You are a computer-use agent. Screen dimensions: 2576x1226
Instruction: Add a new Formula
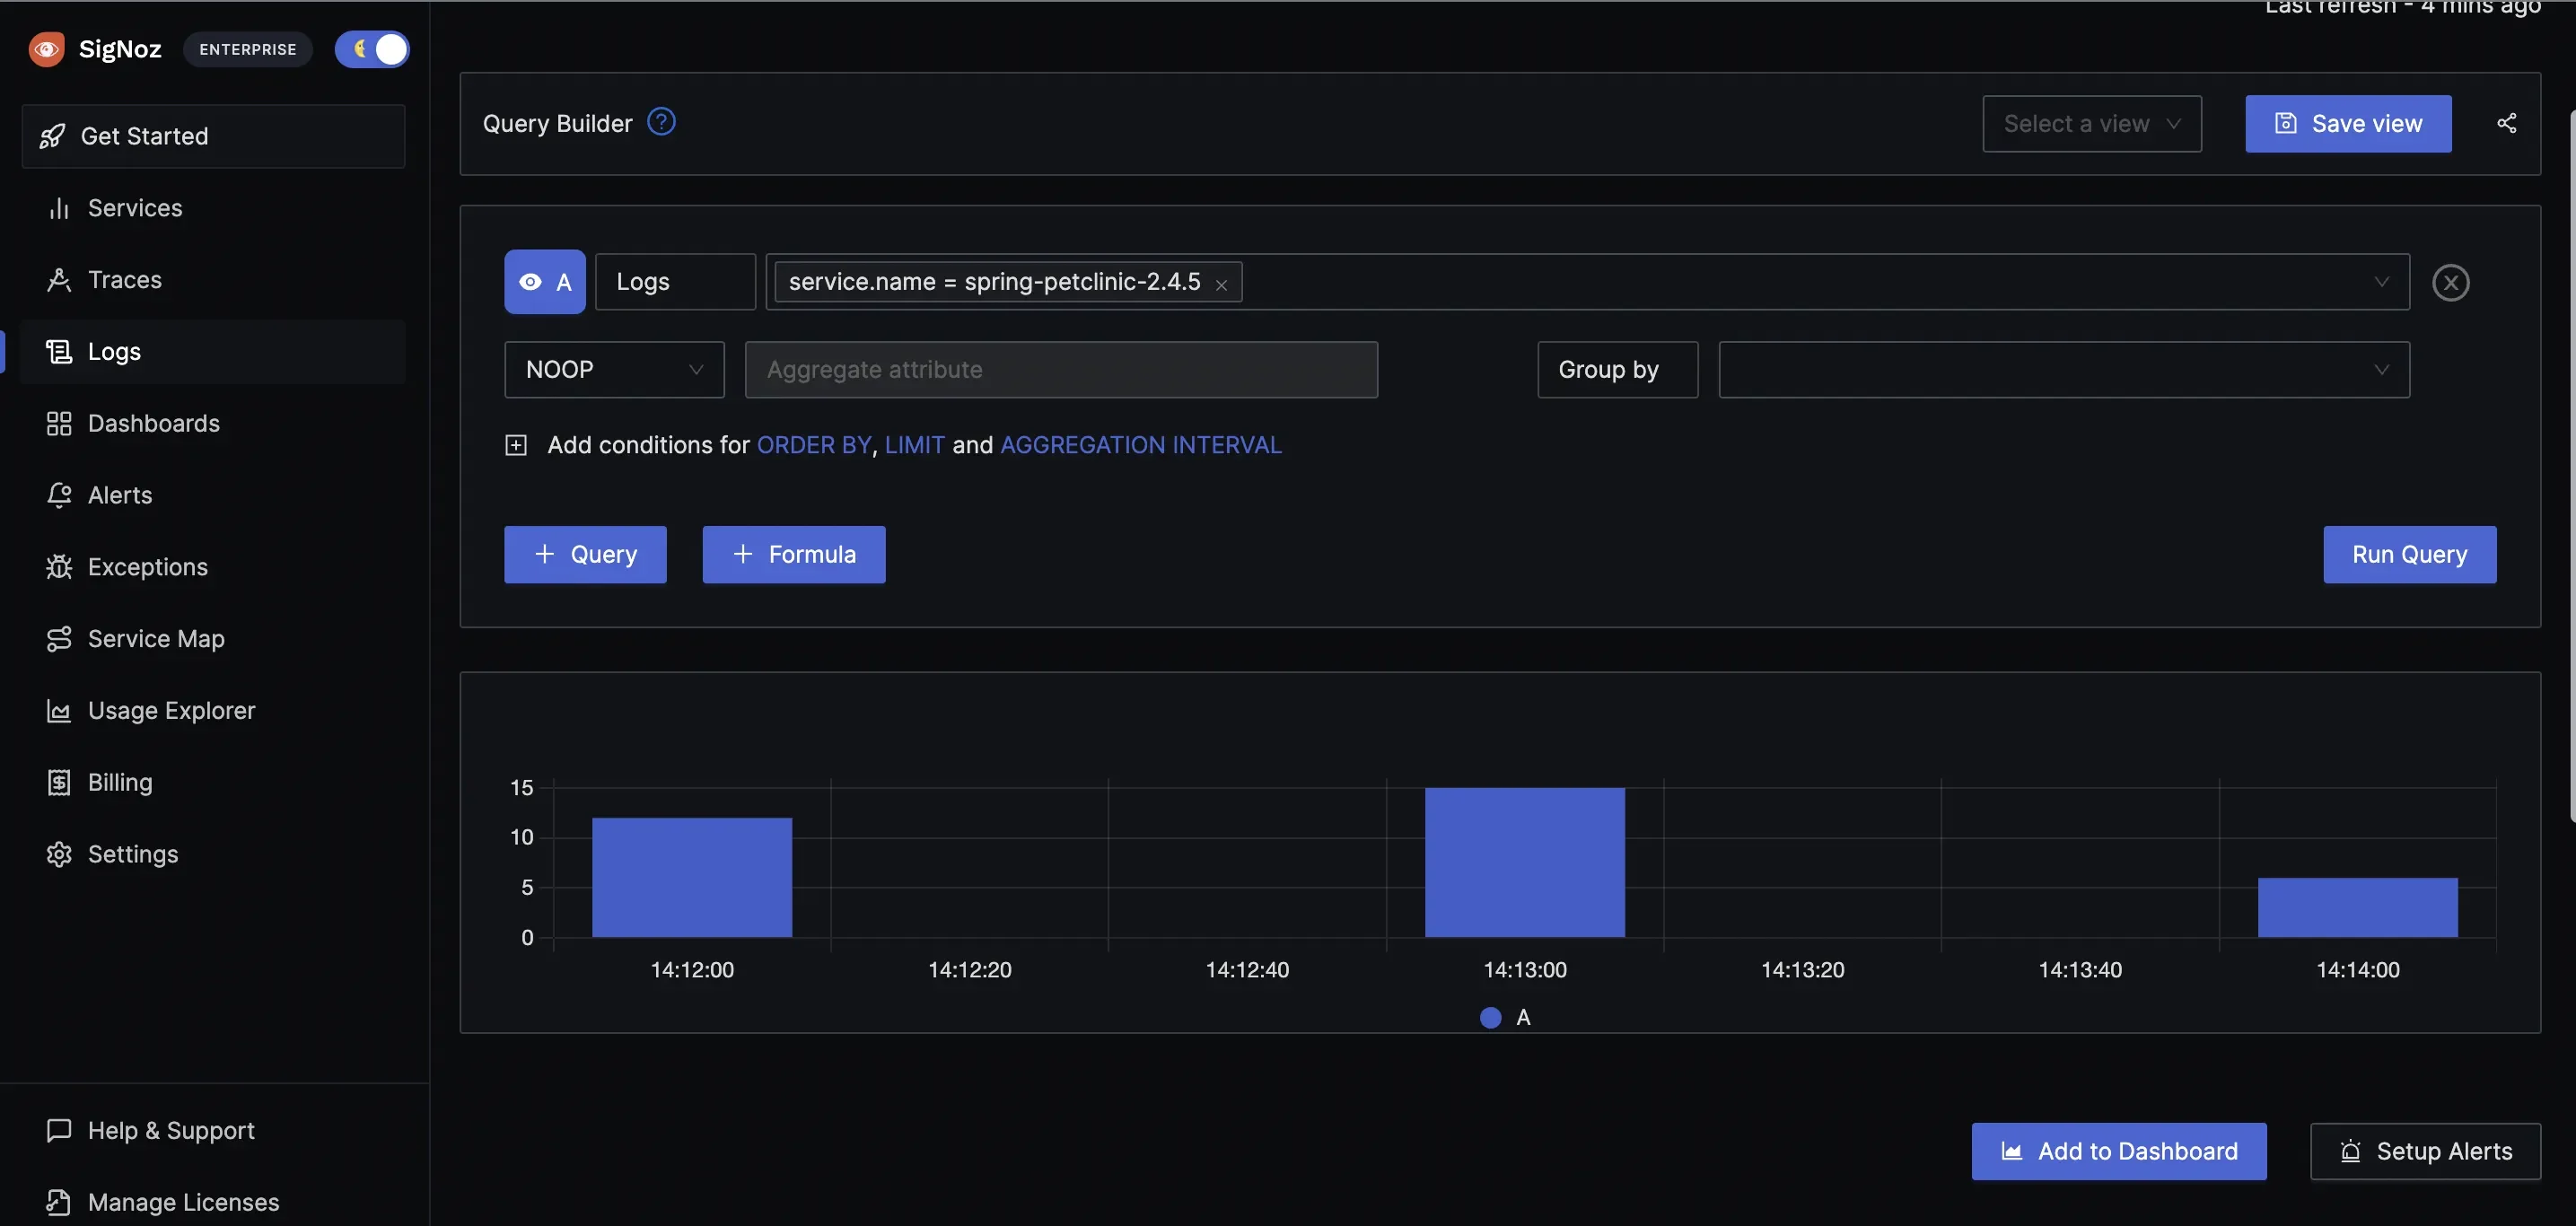(x=794, y=555)
